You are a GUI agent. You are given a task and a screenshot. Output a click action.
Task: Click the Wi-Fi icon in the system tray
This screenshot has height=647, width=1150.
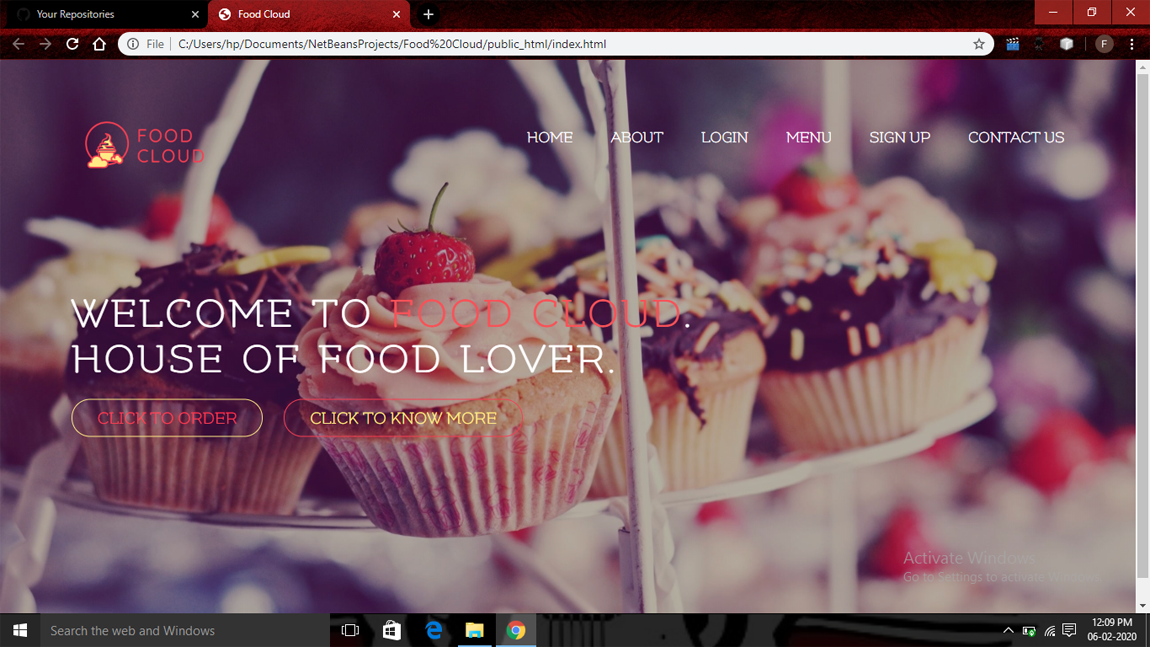1048,630
